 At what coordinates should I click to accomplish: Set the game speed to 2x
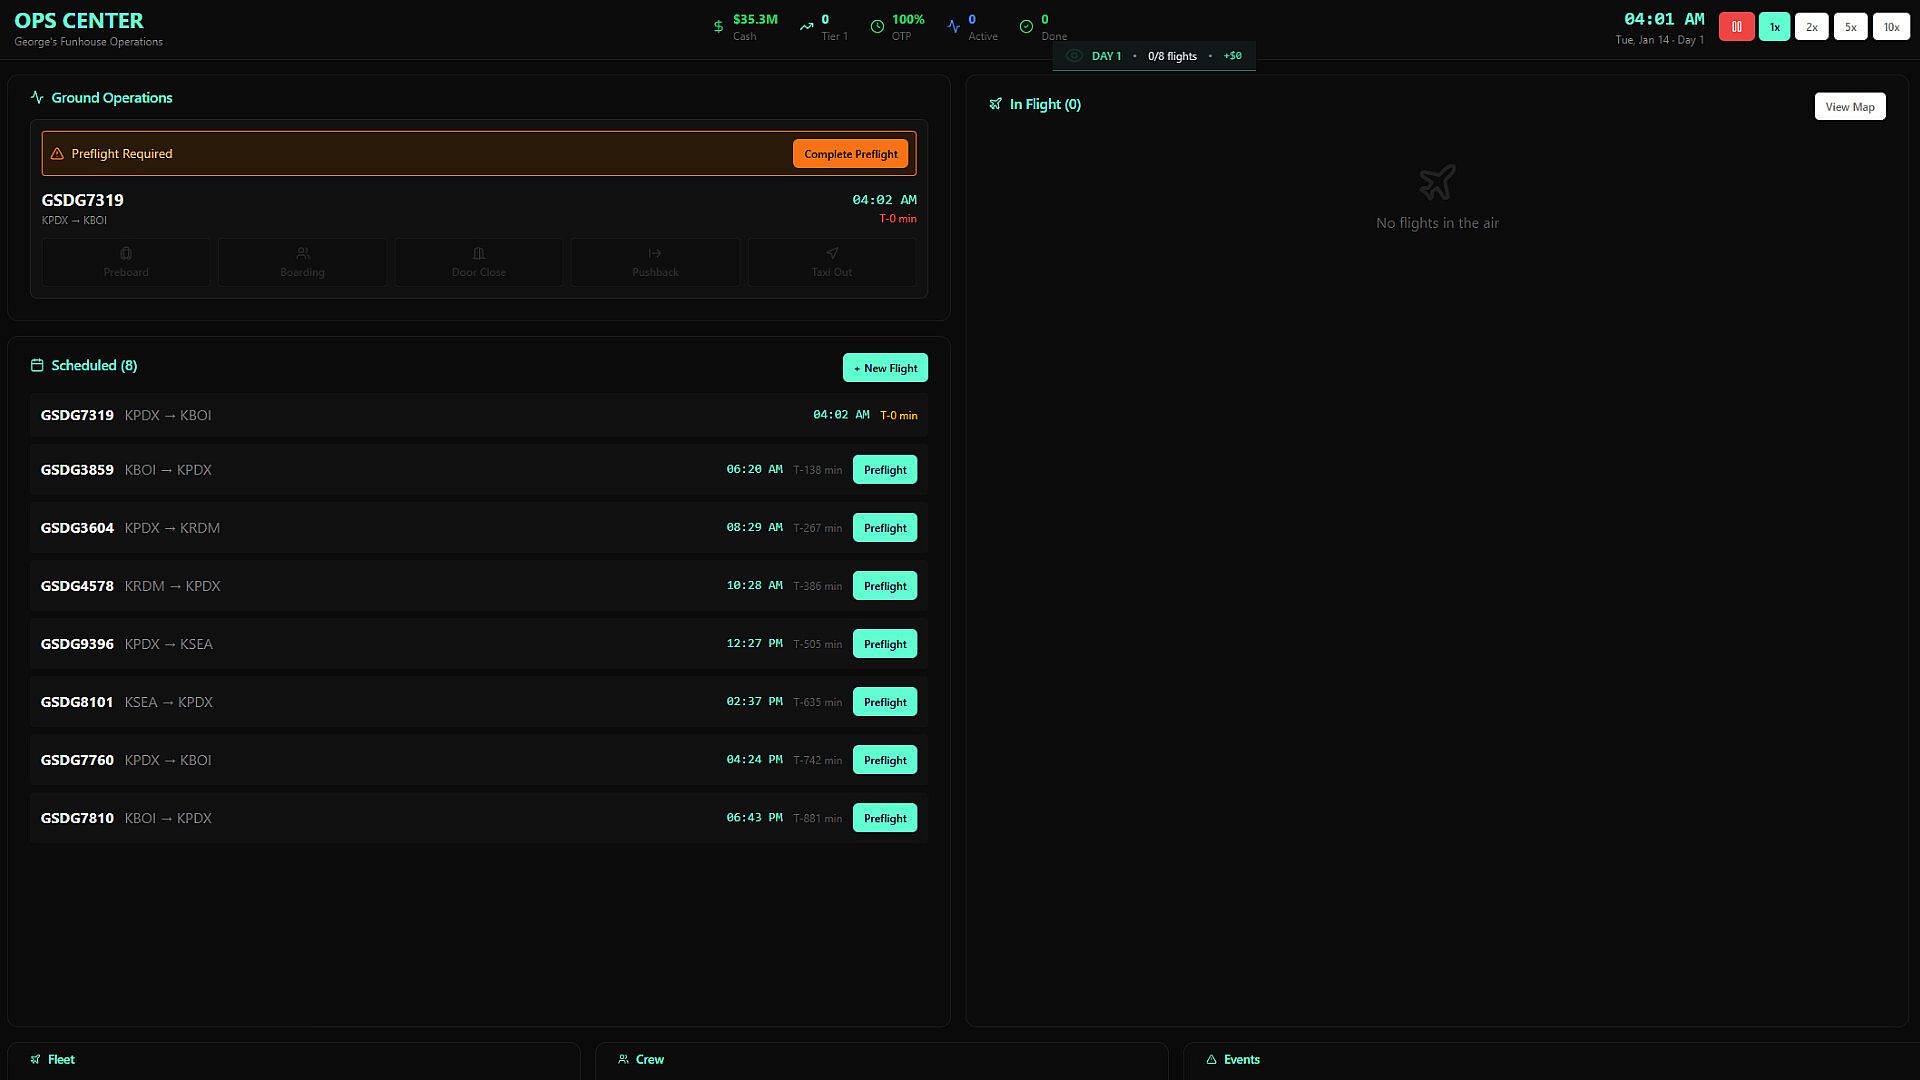1811,27
